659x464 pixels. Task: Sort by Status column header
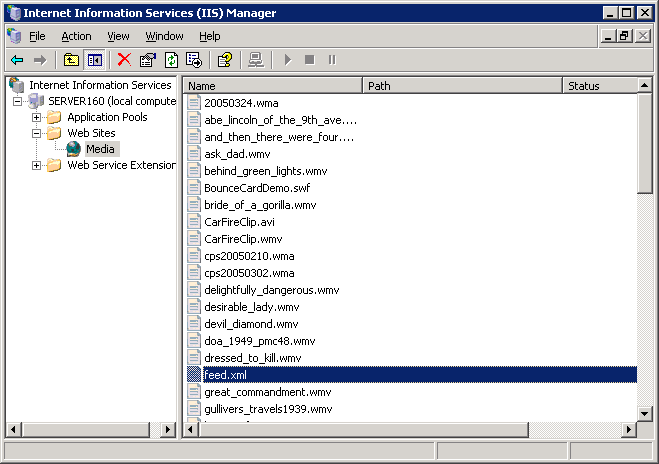tap(600, 86)
